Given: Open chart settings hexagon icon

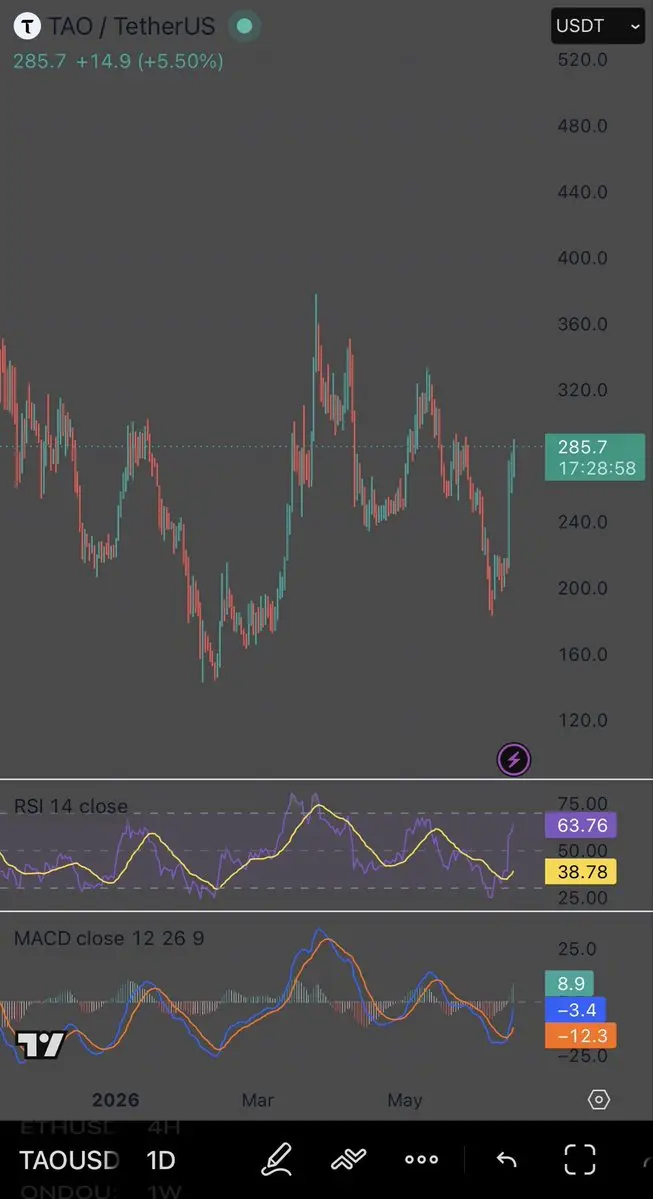Looking at the screenshot, I should [599, 1100].
